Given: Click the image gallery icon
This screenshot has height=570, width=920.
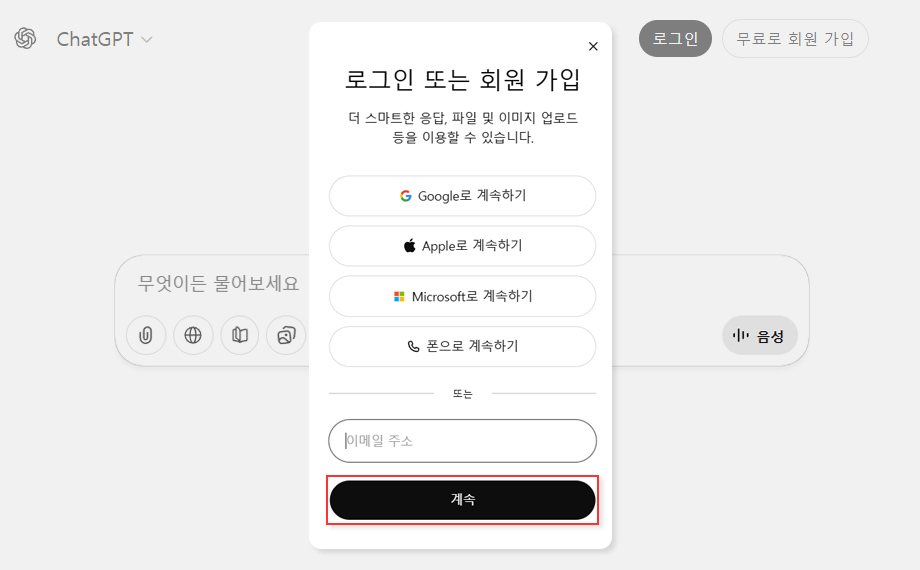Looking at the screenshot, I should click(286, 335).
